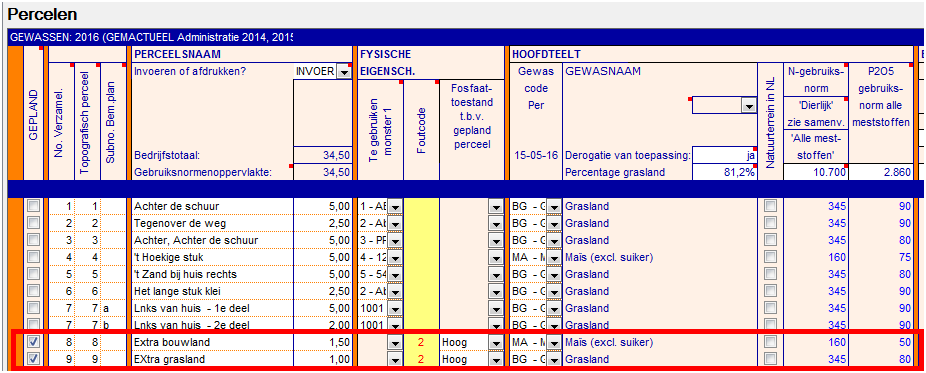Open monster dropdown for Lnks van huis 1e deel
926x373 pixels.
click(x=395, y=309)
